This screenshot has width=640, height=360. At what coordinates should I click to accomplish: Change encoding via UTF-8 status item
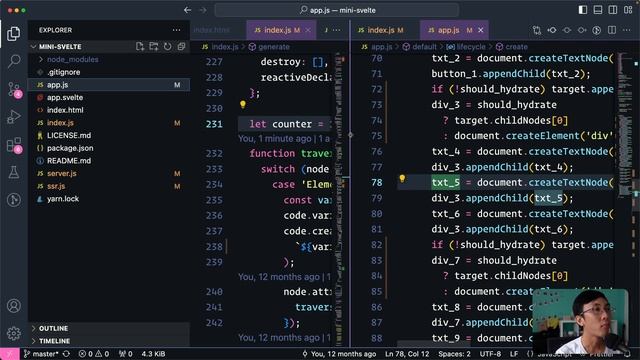pos(490,354)
